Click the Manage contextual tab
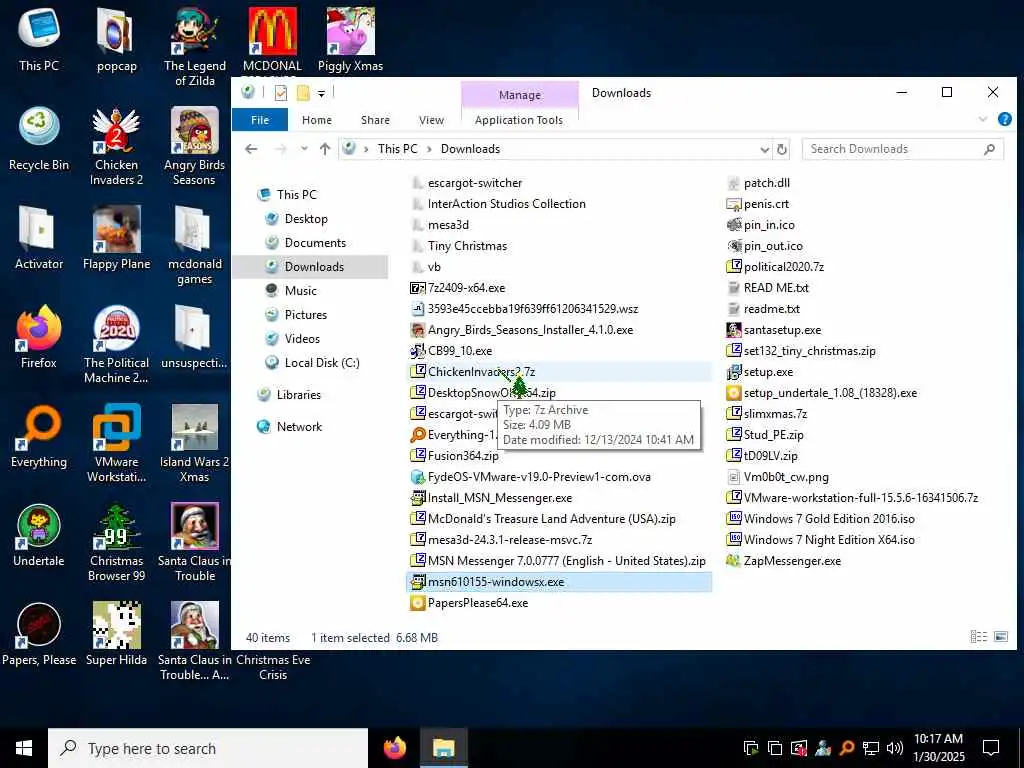Viewport: 1024px width, 768px height. click(x=520, y=95)
